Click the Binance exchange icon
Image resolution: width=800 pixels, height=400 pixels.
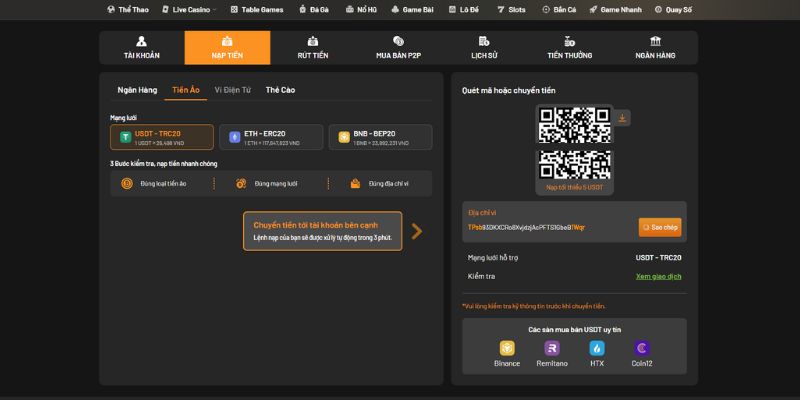point(507,348)
